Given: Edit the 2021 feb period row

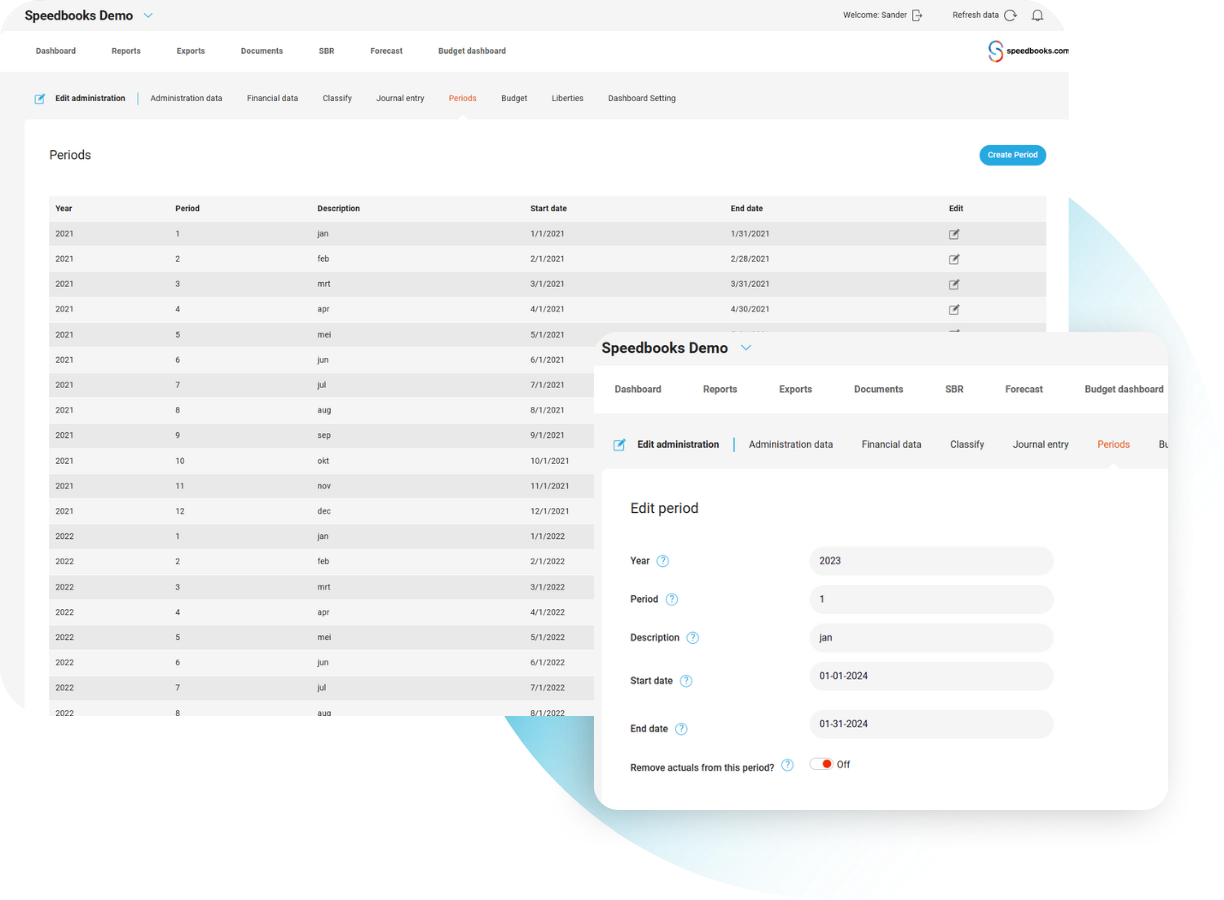Looking at the screenshot, I should click(954, 259).
